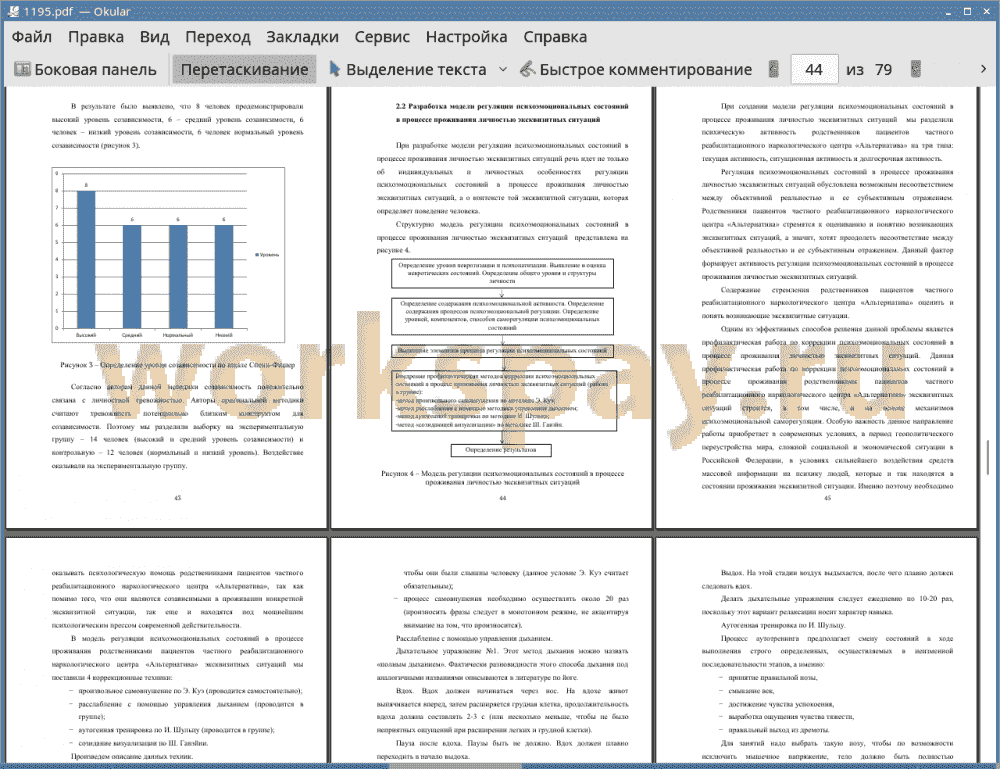
Task: Select the Выделение текста tool
Action: click(x=407, y=69)
